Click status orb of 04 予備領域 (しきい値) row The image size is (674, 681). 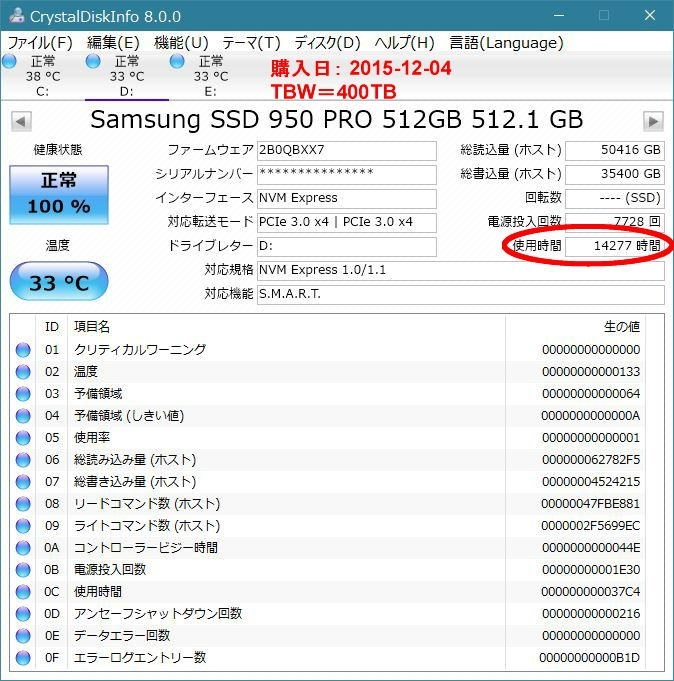click(23, 416)
